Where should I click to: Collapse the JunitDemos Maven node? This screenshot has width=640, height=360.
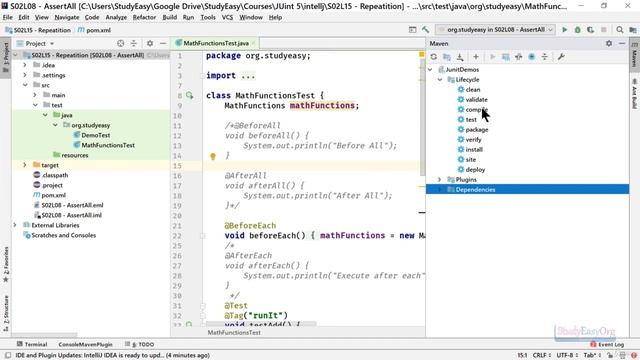[x=430, y=70]
